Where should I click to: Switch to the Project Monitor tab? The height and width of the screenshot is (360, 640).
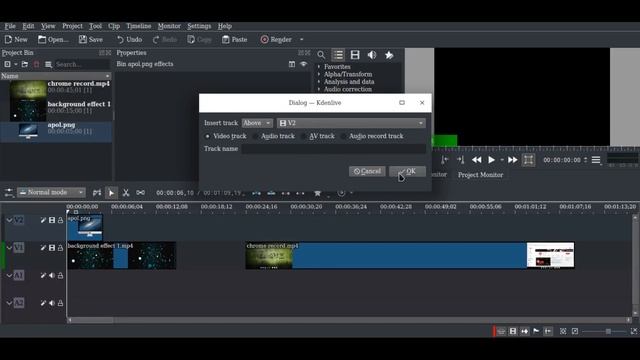tap(480, 175)
